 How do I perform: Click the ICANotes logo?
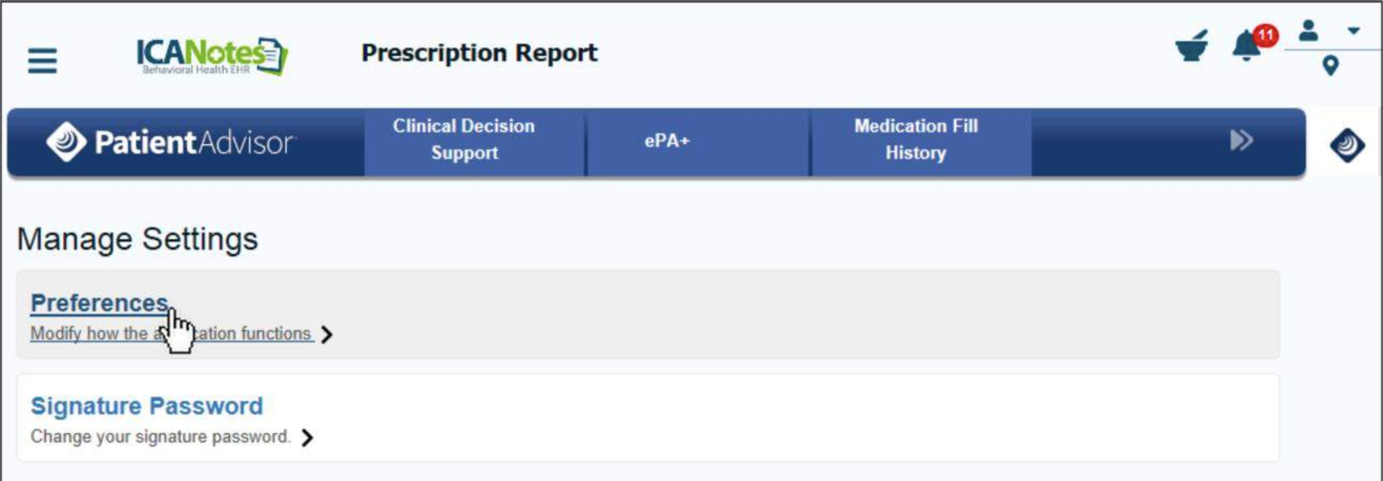pyautogui.click(x=211, y=56)
